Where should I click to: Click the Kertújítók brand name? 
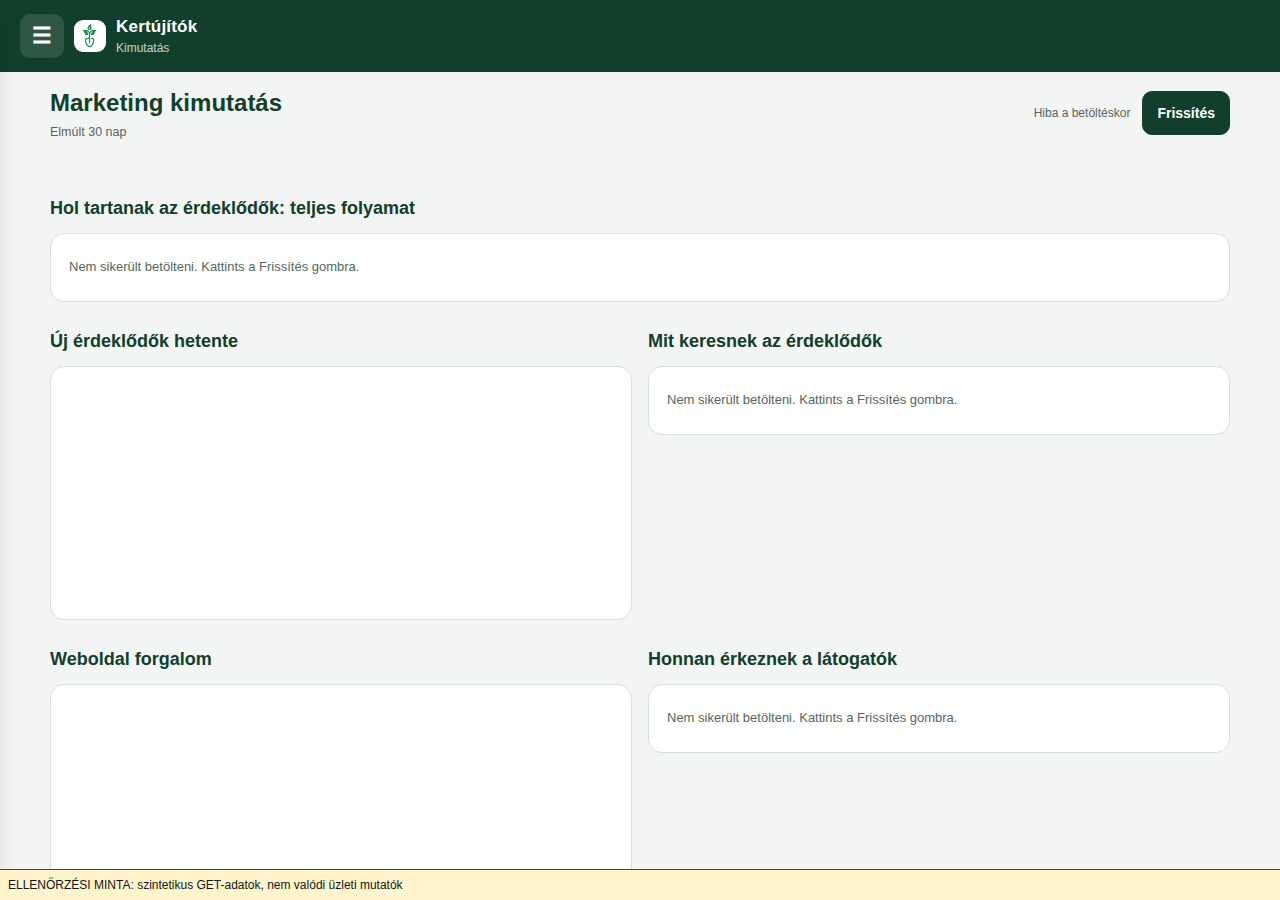[157, 27]
